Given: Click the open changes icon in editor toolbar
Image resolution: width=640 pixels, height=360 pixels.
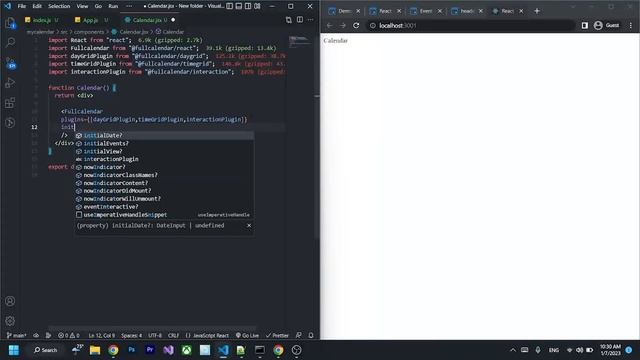Looking at the screenshot, I should point(289,20).
